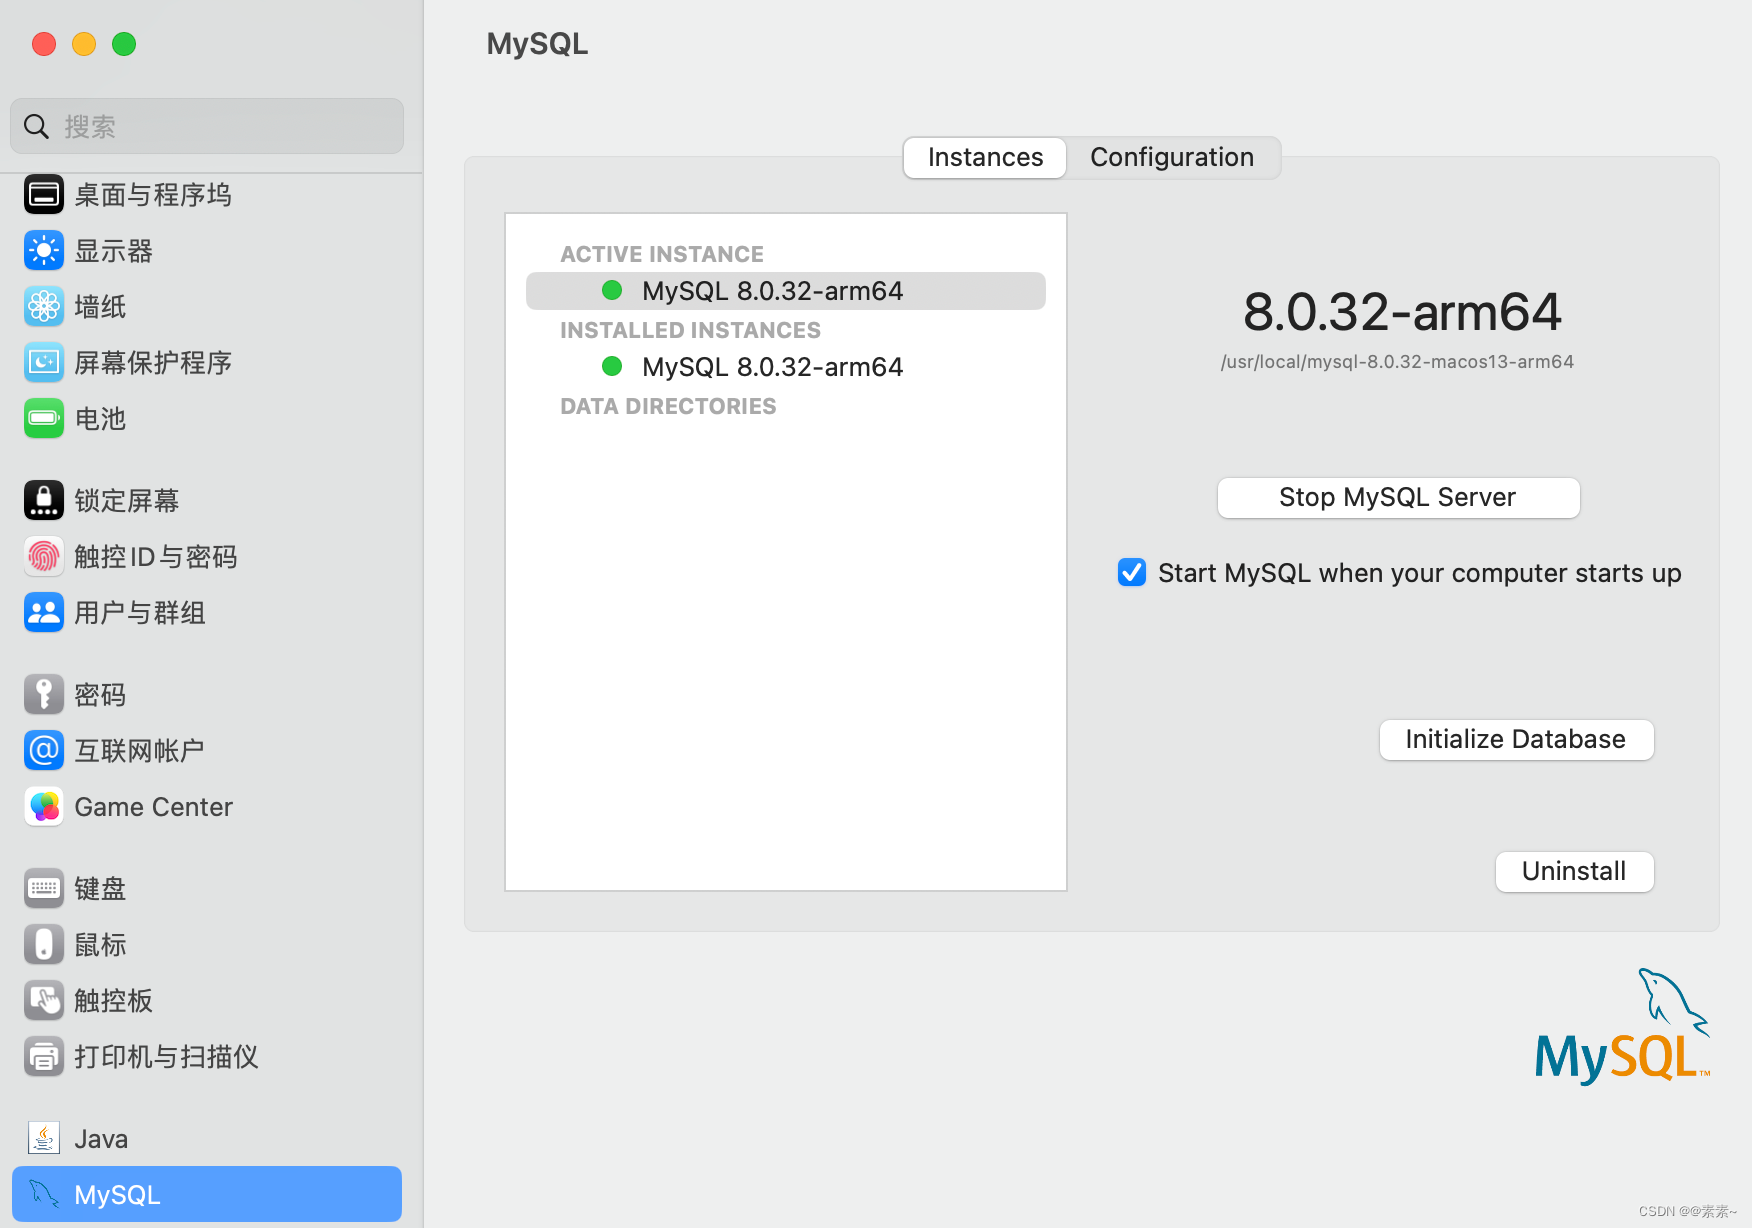This screenshot has width=1752, height=1228.
Task: Click the DATA DIRECTORIES section header
Action: (x=668, y=406)
